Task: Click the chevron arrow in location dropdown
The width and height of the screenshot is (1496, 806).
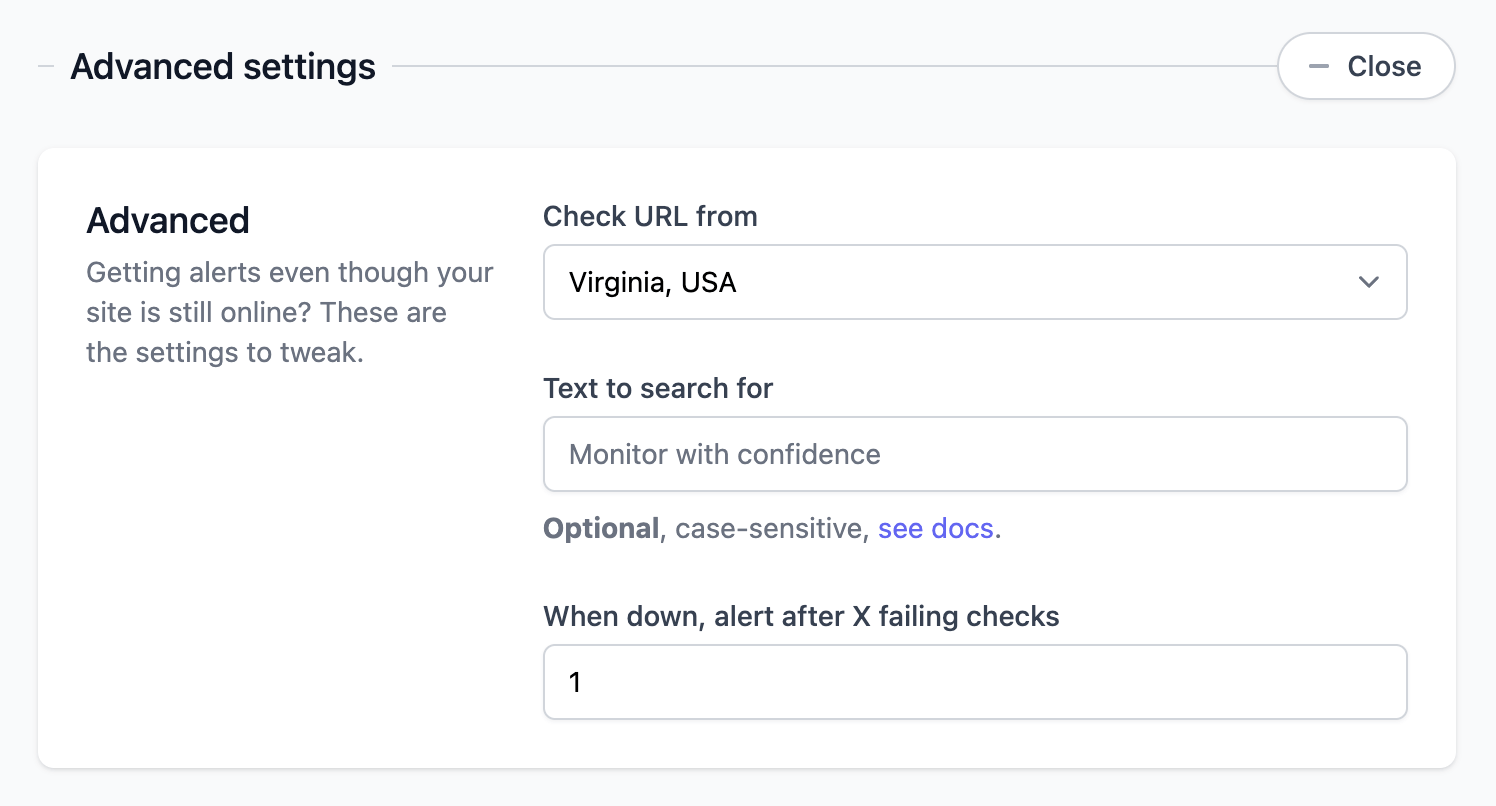Action: [x=1368, y=282]
